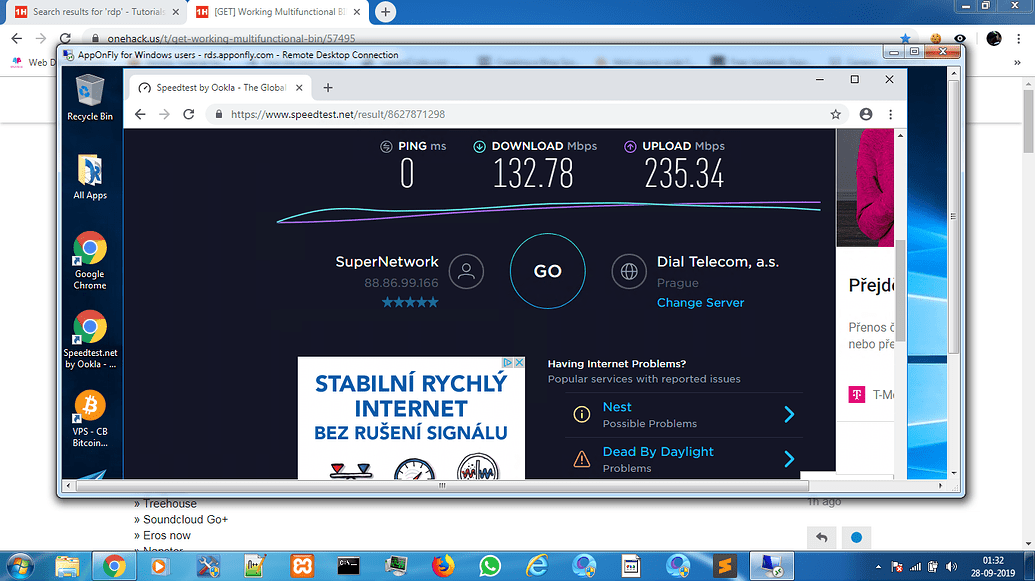
Task: Reload the speedtest.net page
Action: coord(189,114)
